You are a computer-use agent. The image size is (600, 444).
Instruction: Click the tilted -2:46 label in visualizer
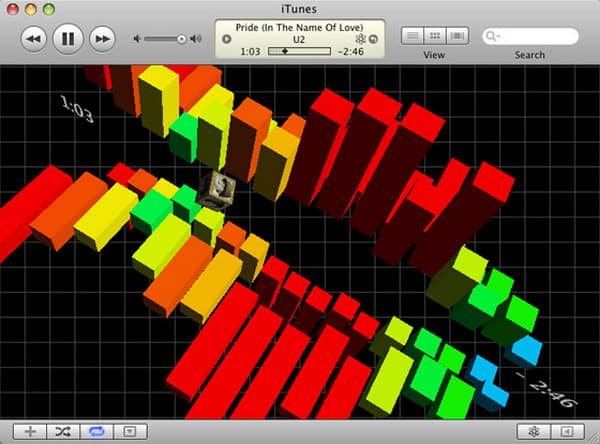click(x=548, y=389)
